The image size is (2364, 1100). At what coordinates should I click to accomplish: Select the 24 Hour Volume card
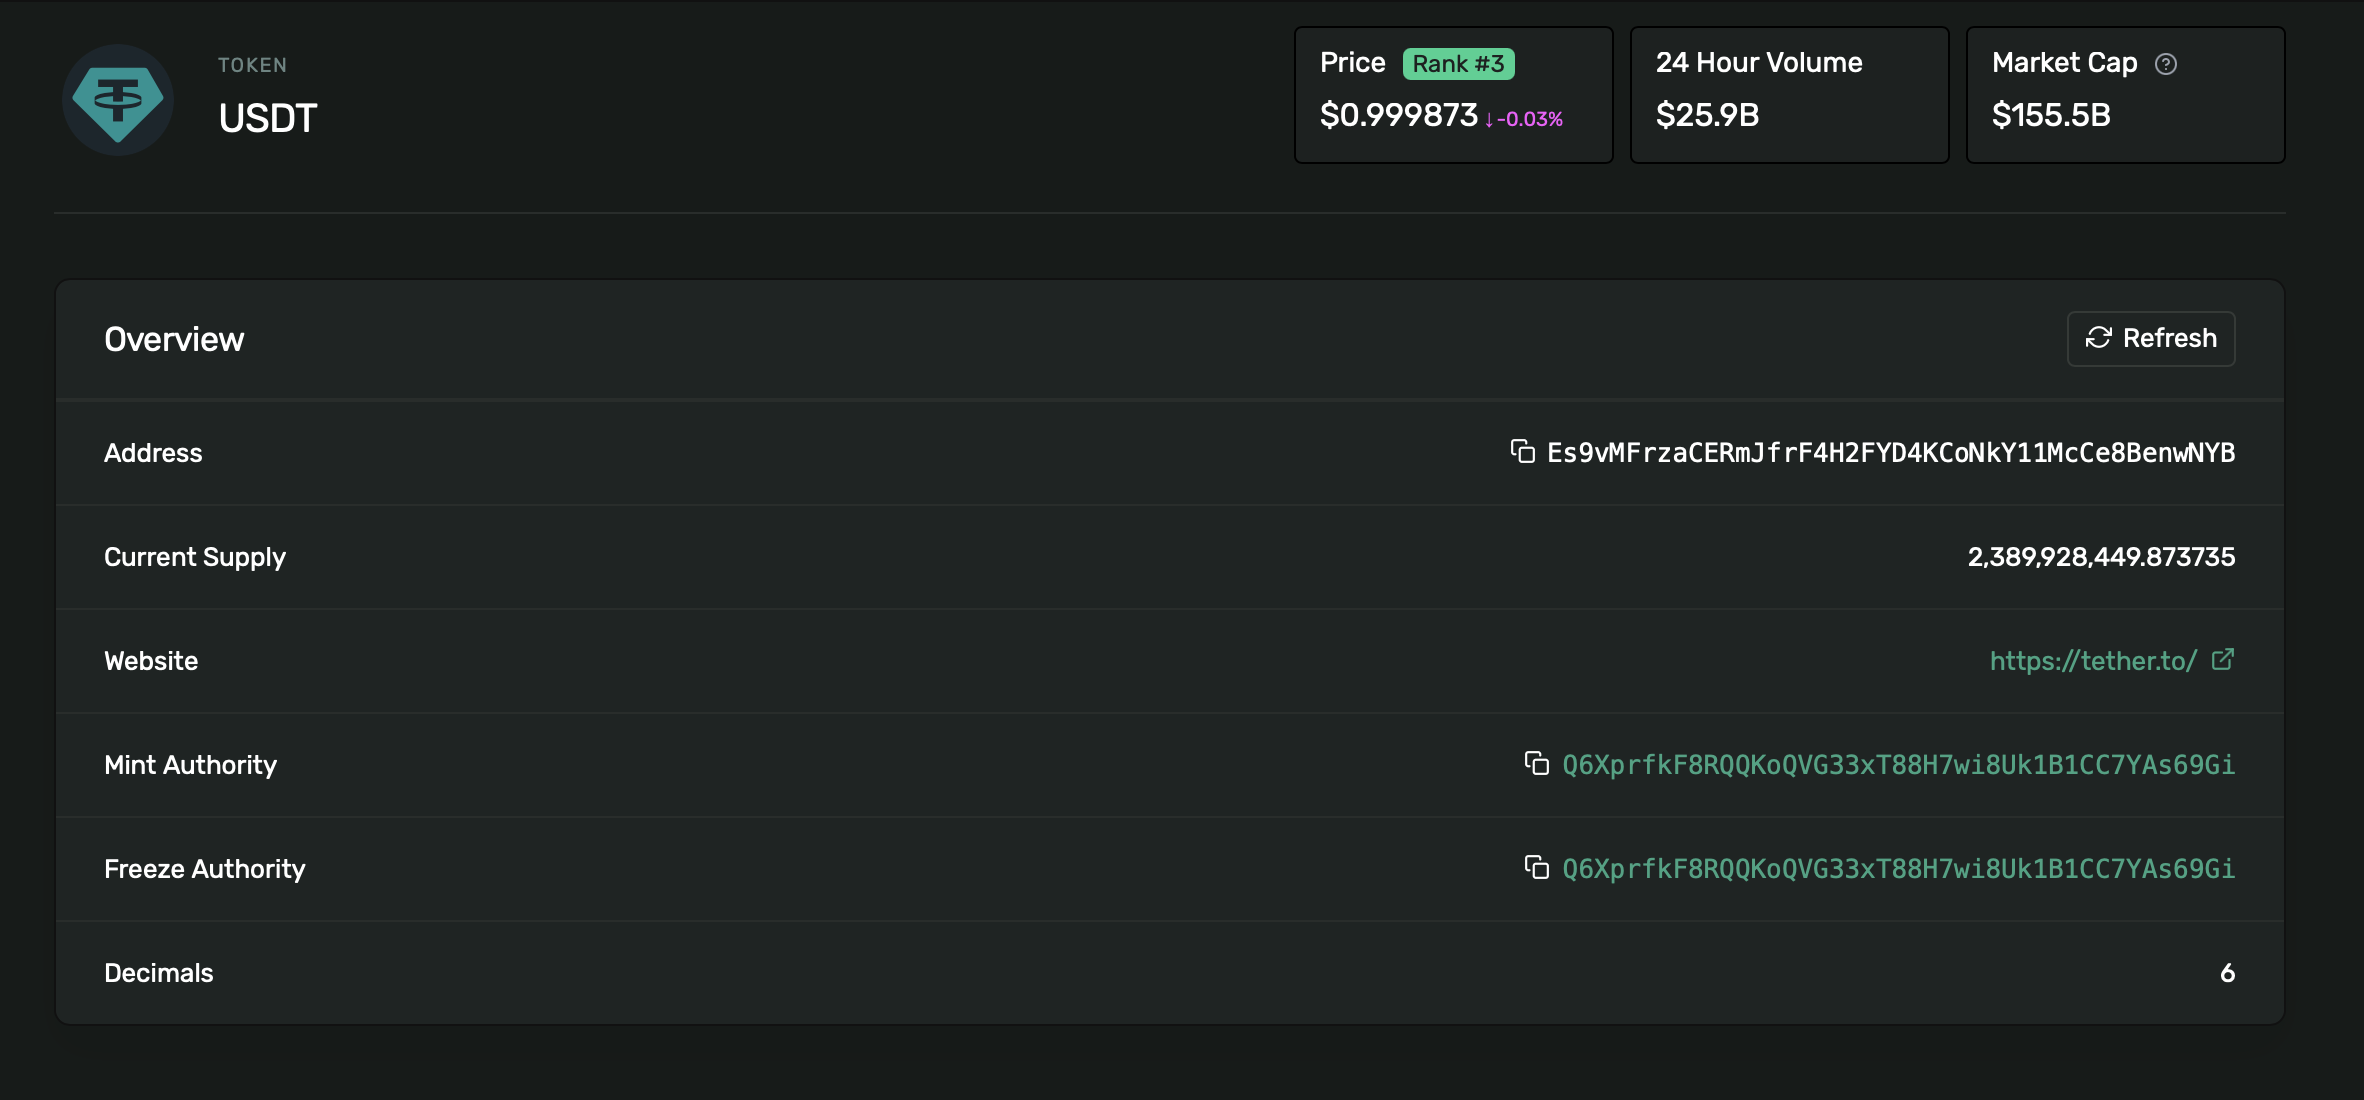(1788, 94)
